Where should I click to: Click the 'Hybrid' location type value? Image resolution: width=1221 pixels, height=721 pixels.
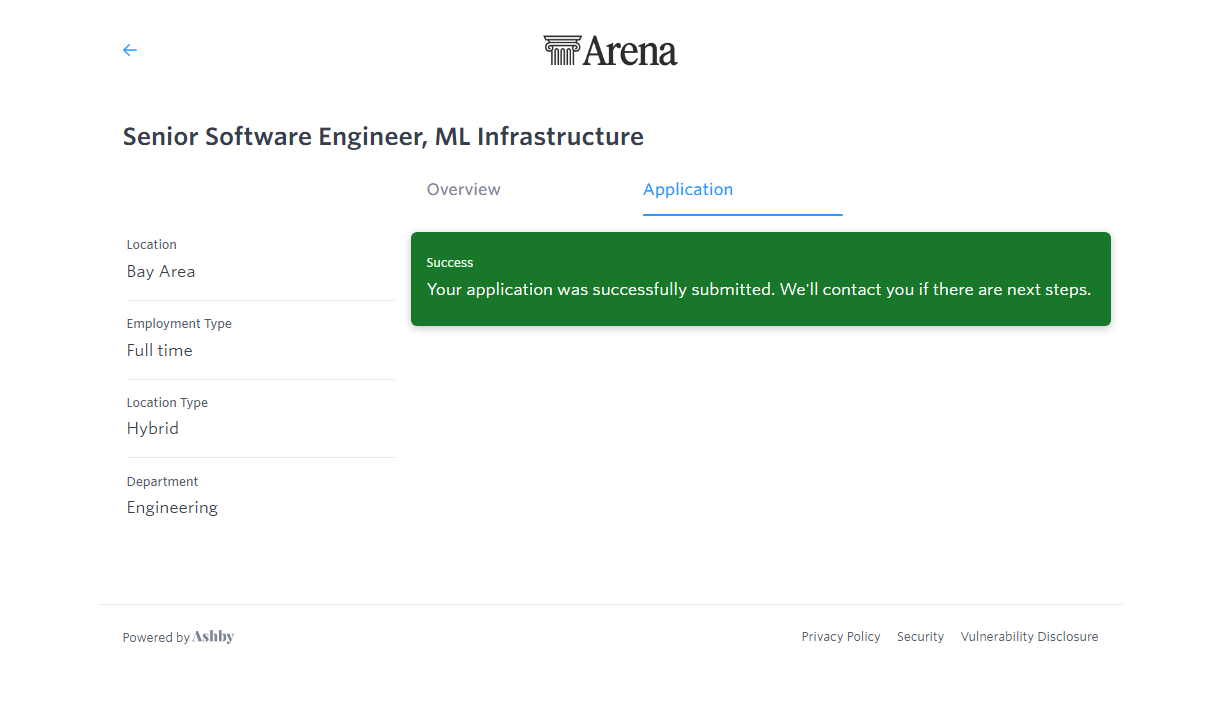click(x=152, y=429)
